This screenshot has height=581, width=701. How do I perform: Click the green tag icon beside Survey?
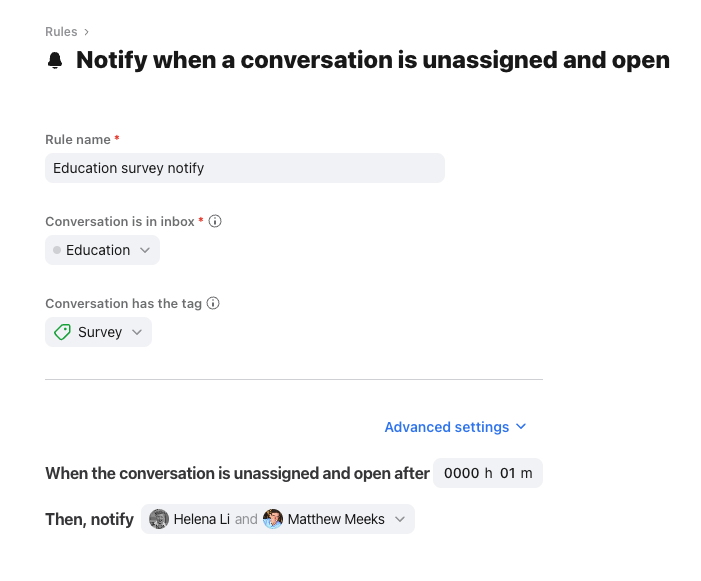(x=62, y=332)
